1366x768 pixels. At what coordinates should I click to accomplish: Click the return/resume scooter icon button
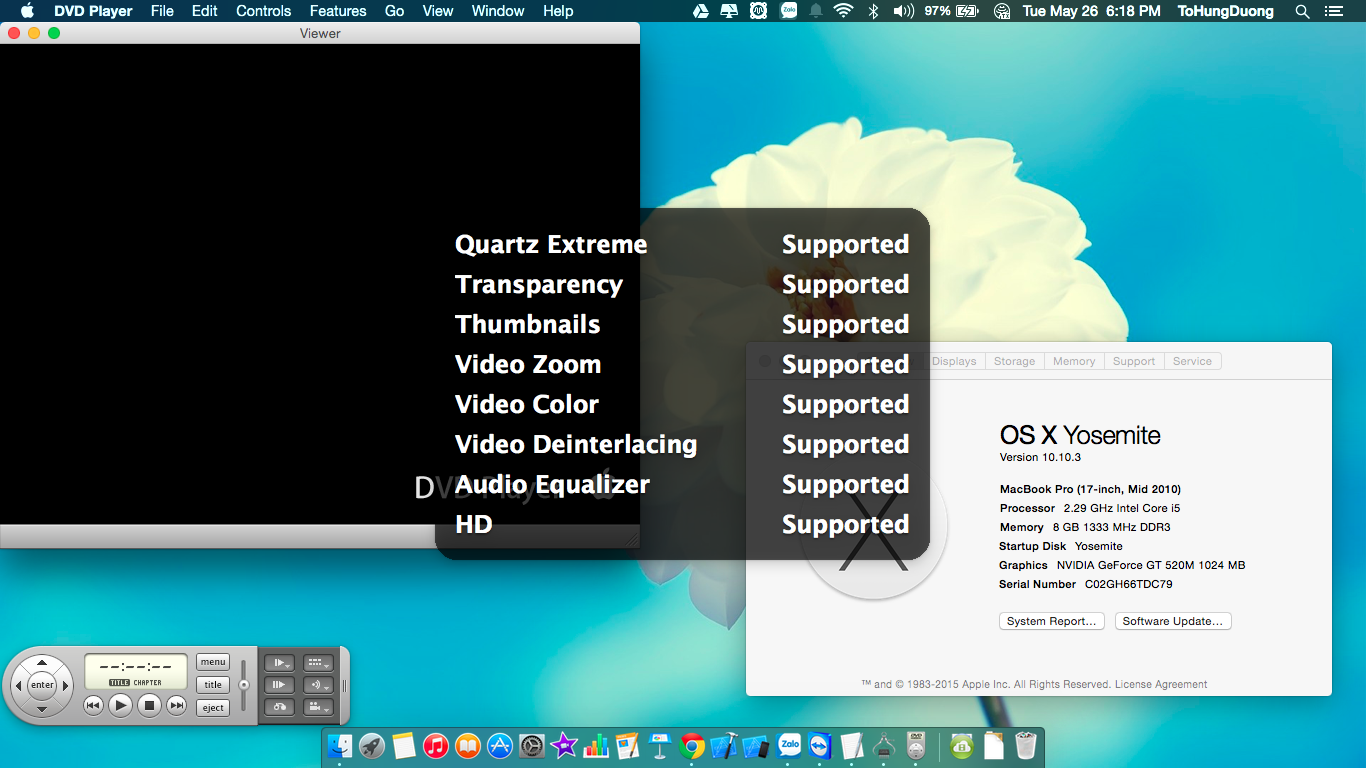(281, 707)
